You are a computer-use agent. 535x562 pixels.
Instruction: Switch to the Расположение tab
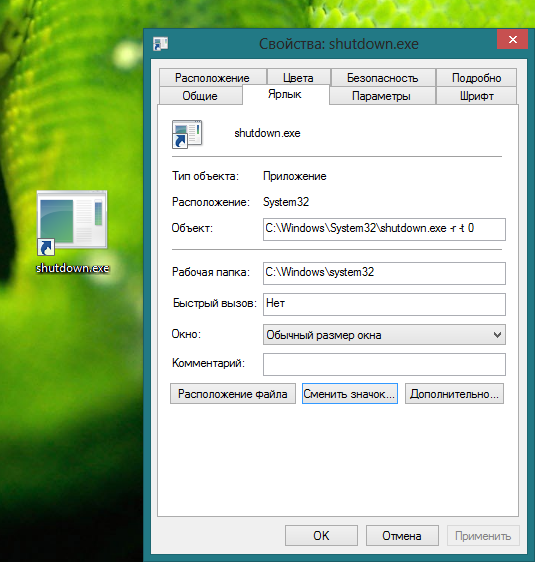pos(212,77)
